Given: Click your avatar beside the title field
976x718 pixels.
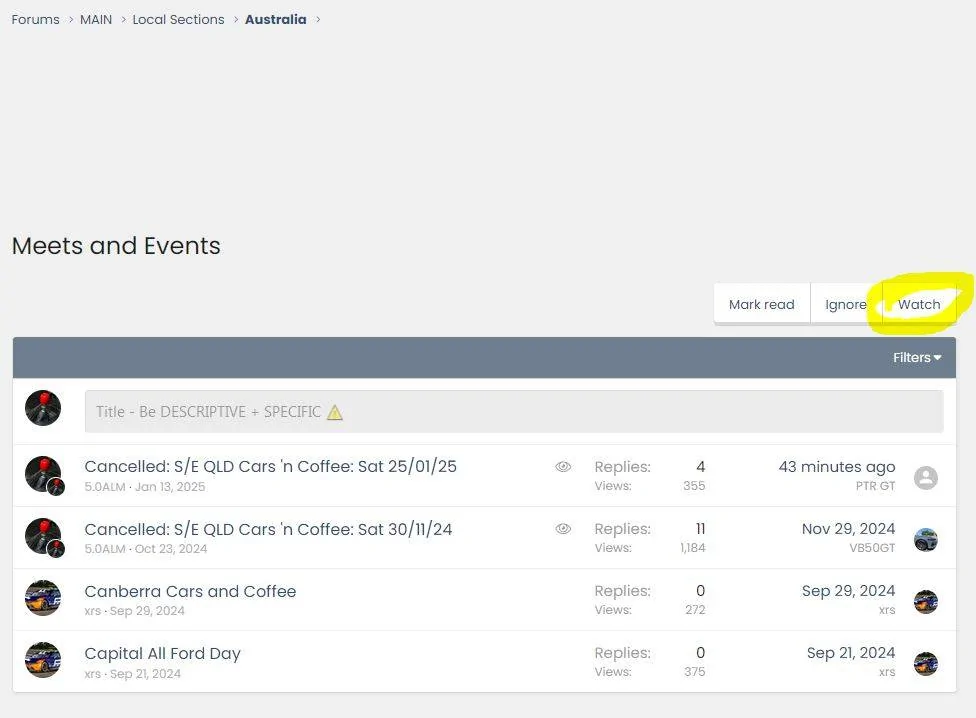Looking at the screenshot, I should [43, 408].
